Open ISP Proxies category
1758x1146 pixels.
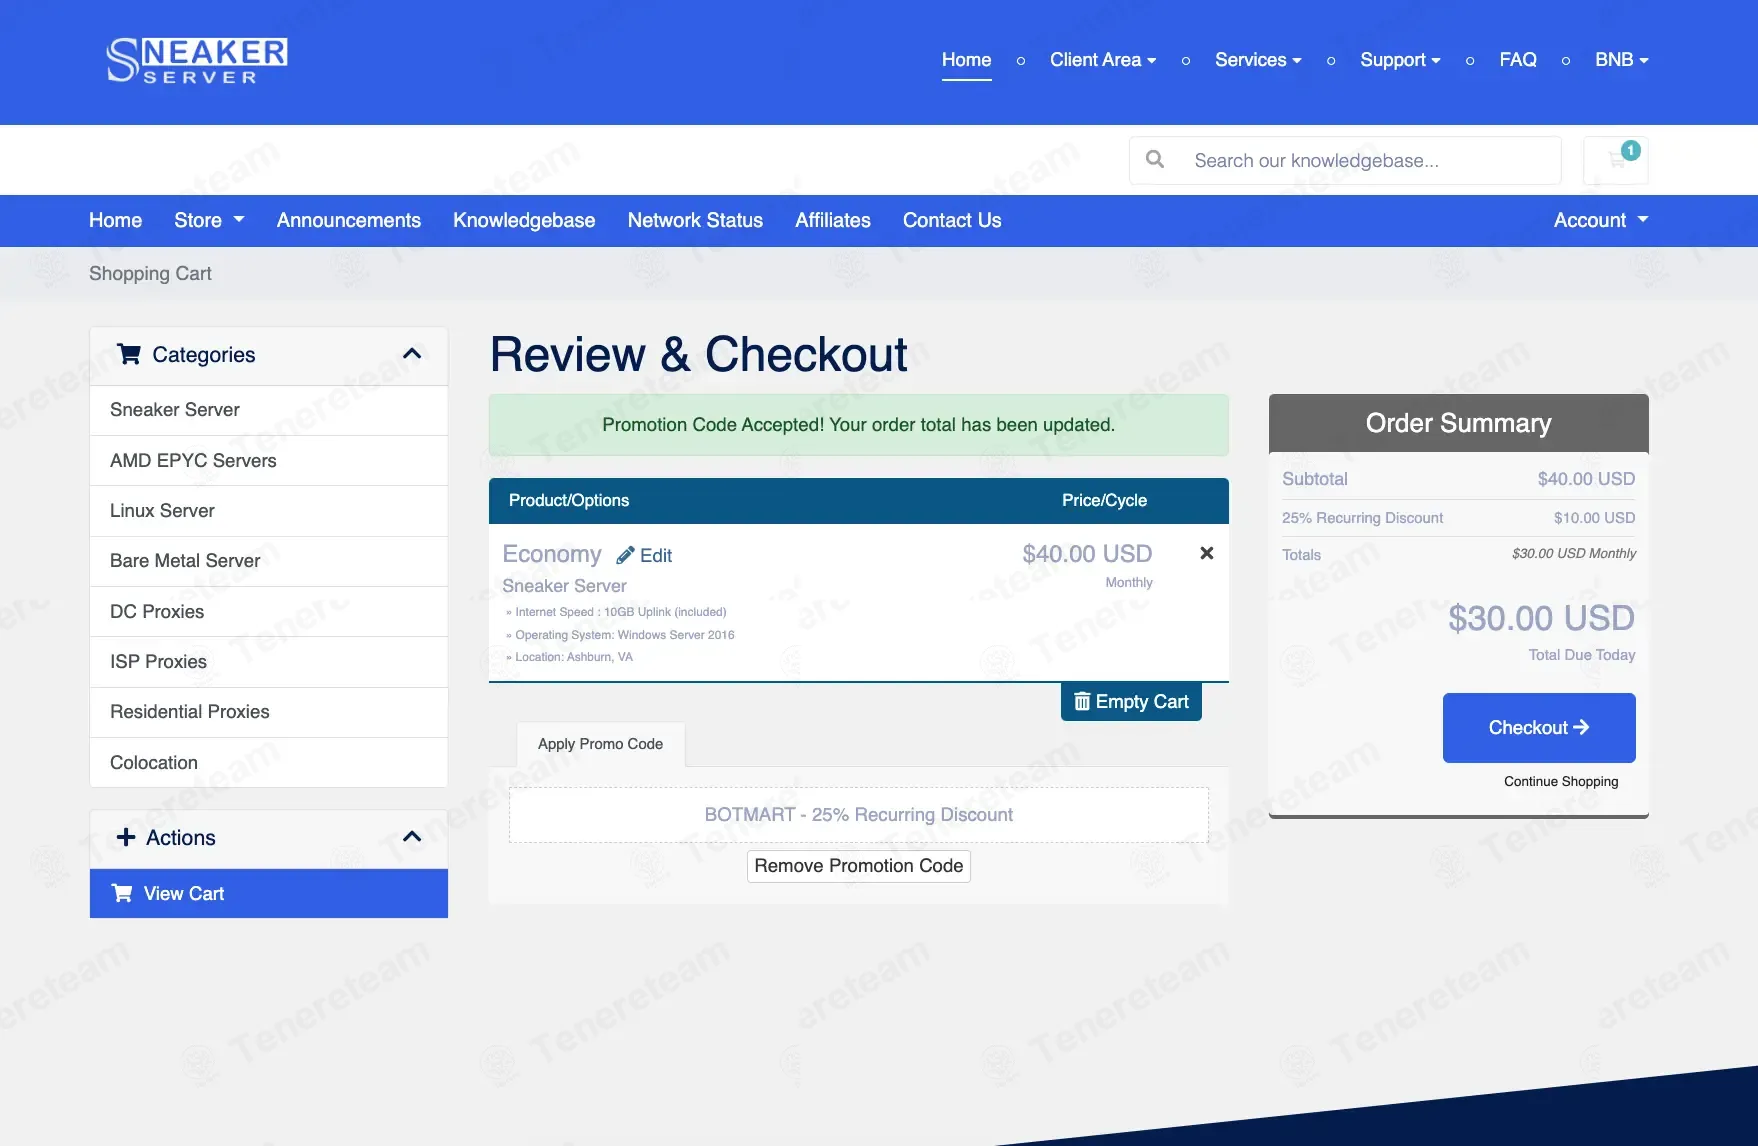pos(269,662)
